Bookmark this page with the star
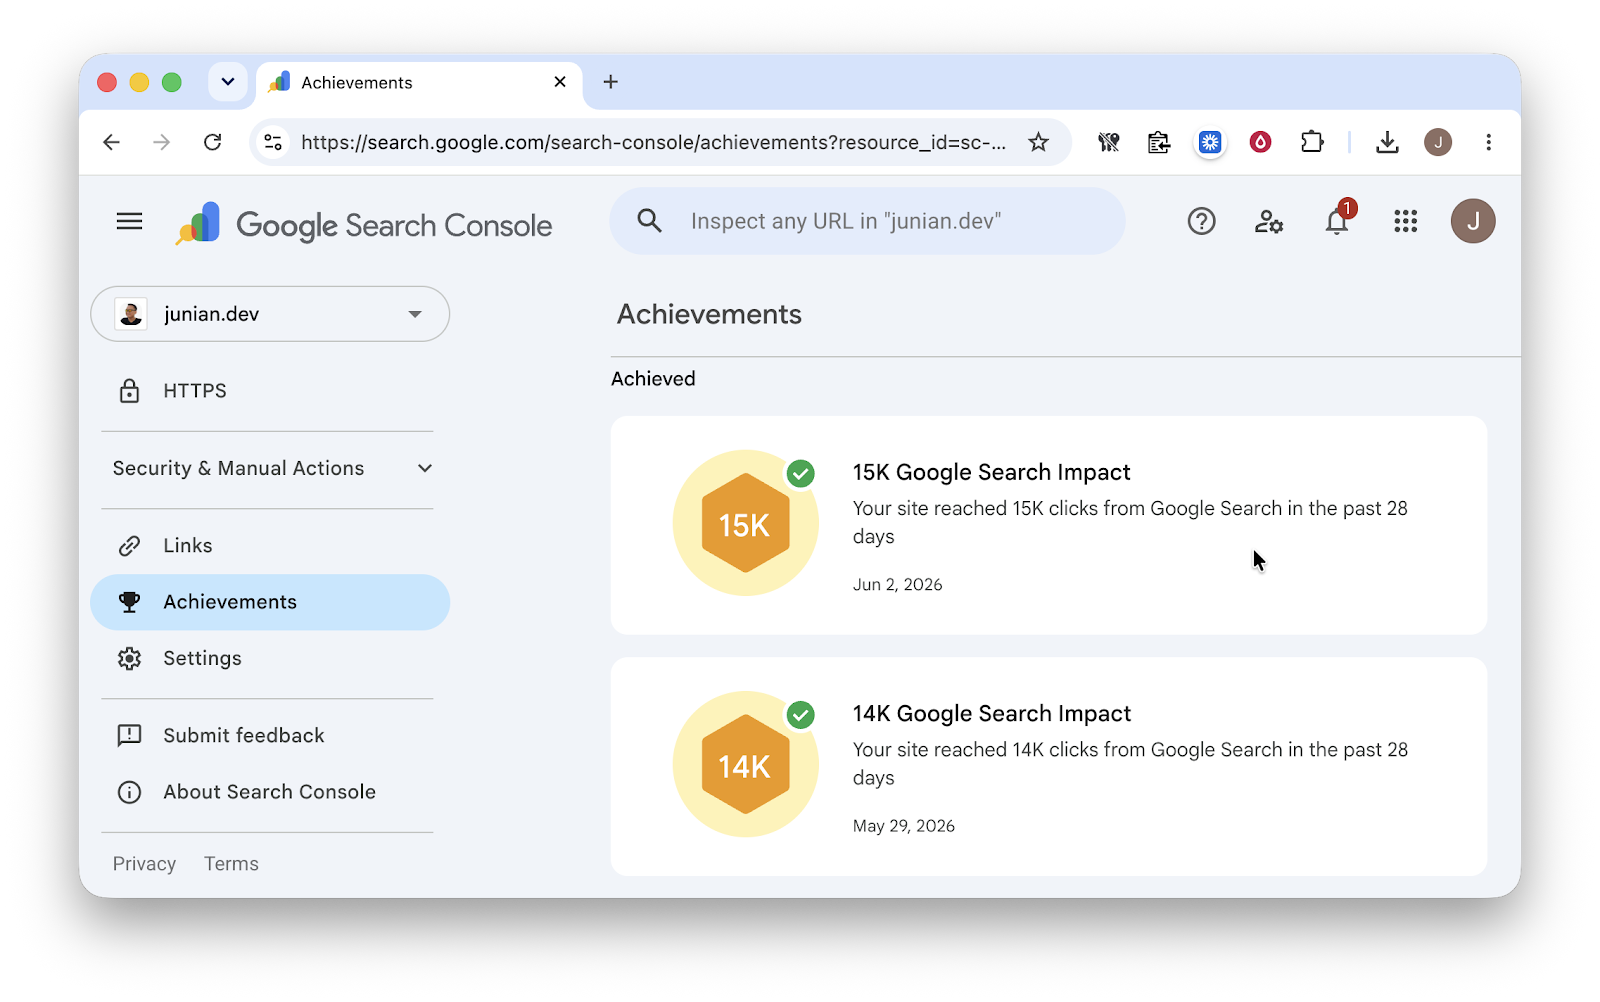The height and width of the screenshot is (1002, 1600). tap(1038, 142)
